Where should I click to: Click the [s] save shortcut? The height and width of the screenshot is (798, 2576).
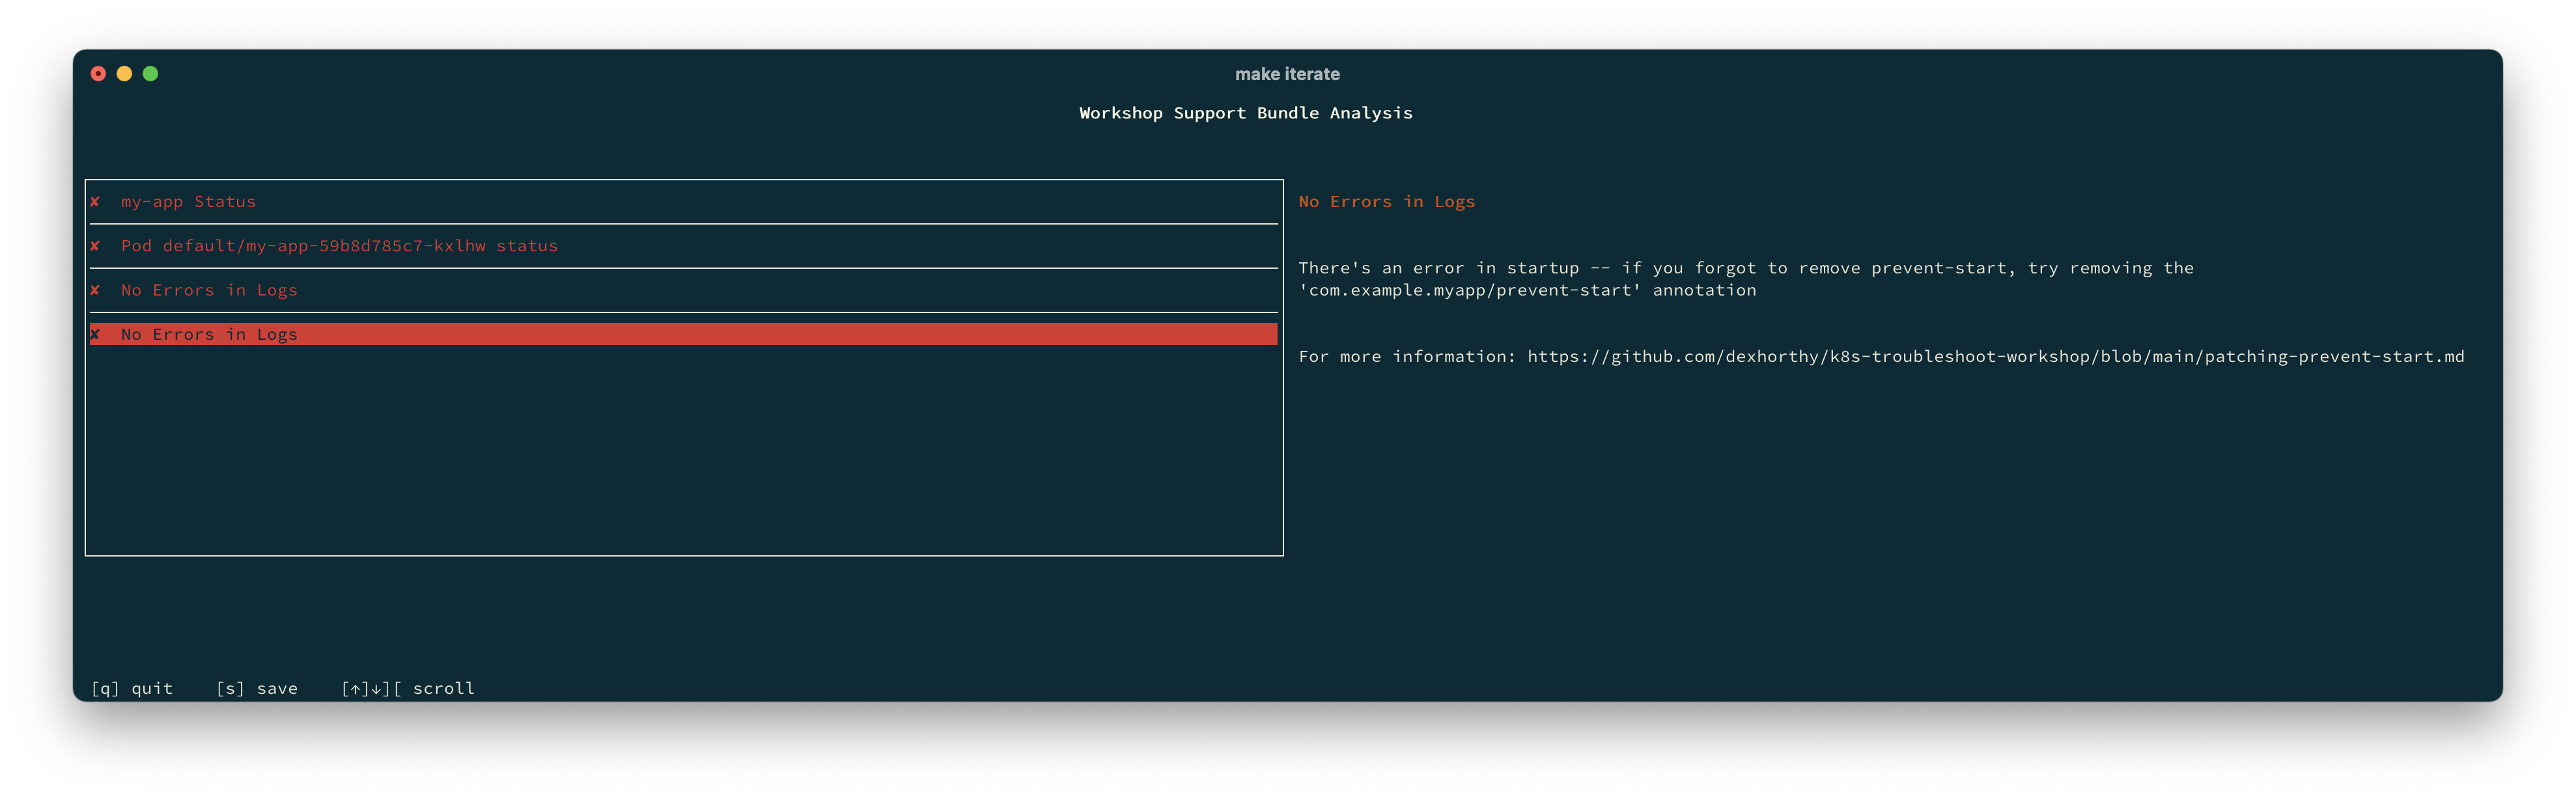[257, 688]
